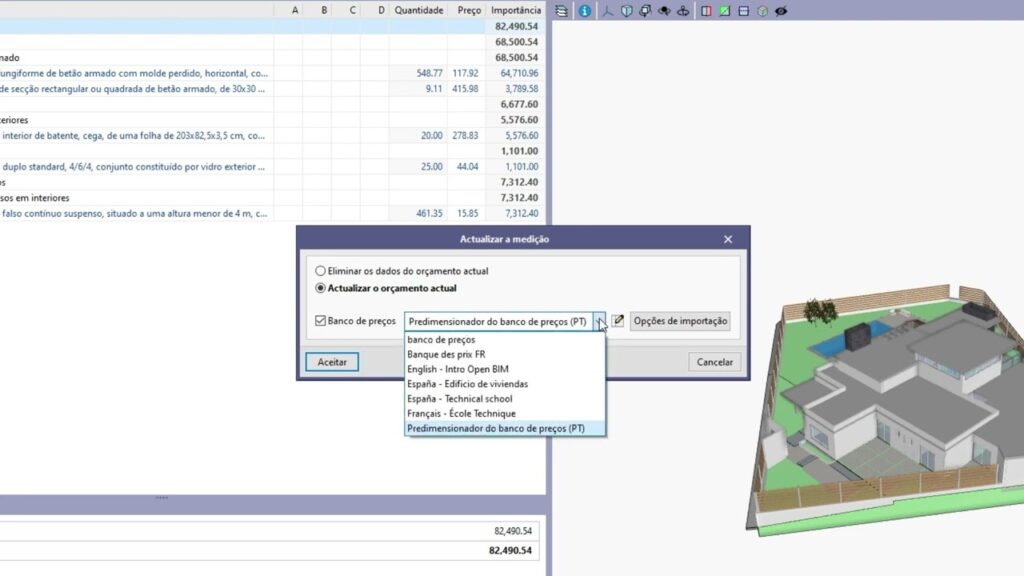Choose 'Français - École Technique' list entry

pyautogui.click(x=461, y=414)
